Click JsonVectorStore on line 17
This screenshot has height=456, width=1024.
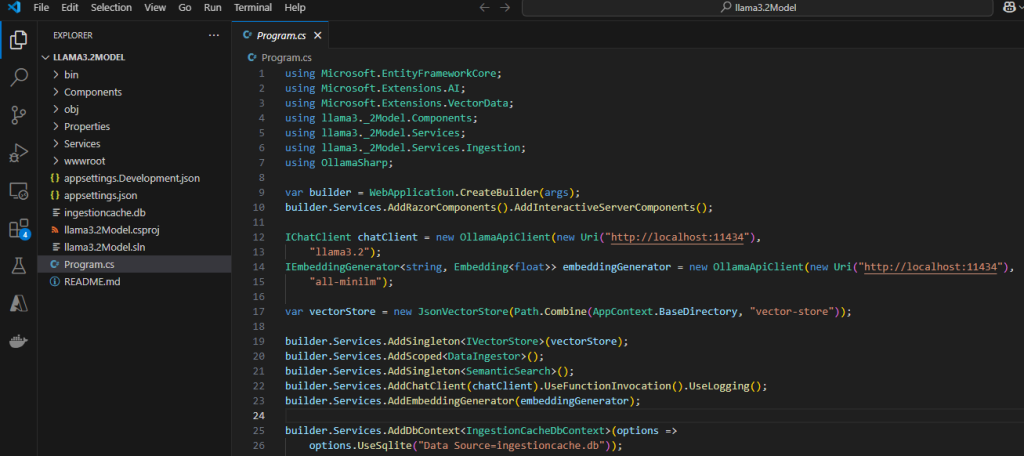tap(463, 312)
